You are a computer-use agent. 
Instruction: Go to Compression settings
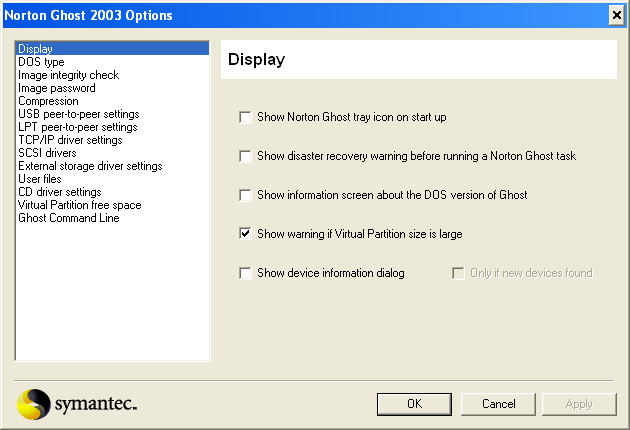[x=48, y=101]
